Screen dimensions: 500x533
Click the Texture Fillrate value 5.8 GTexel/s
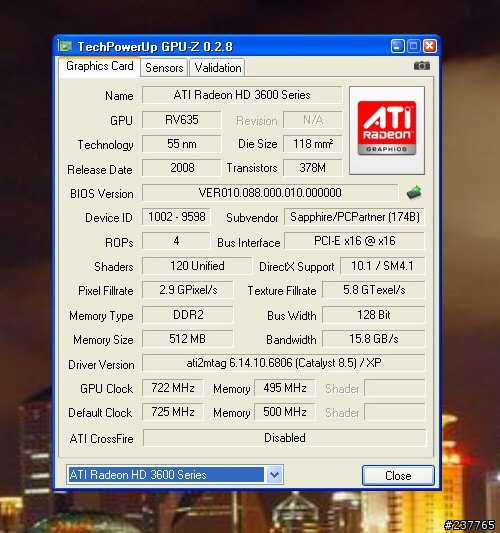374,290
